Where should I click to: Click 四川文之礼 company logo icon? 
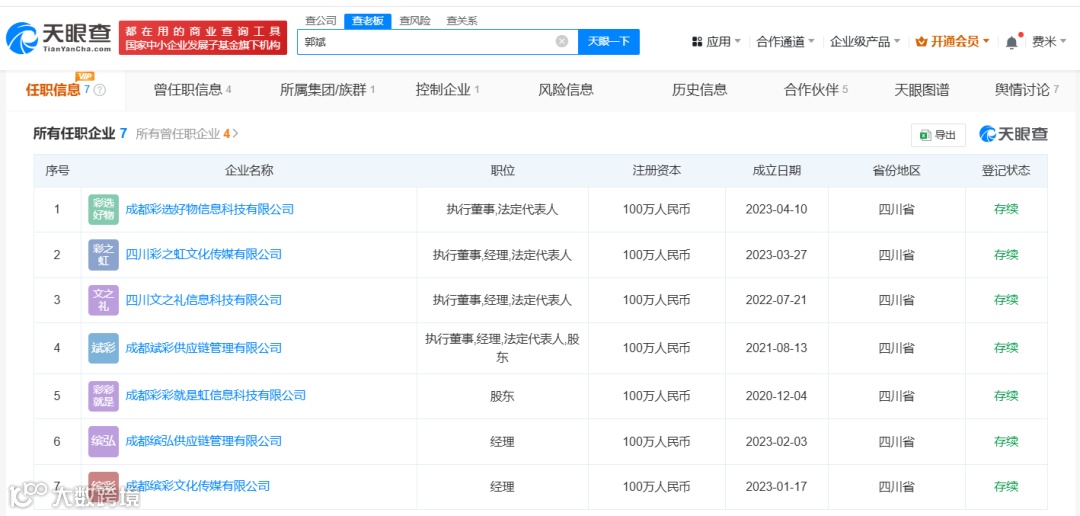click(103, 300)
